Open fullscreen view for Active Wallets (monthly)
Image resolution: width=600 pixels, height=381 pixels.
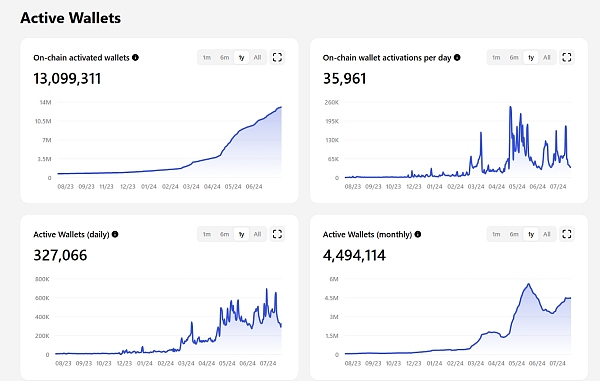tap(567, 234)
